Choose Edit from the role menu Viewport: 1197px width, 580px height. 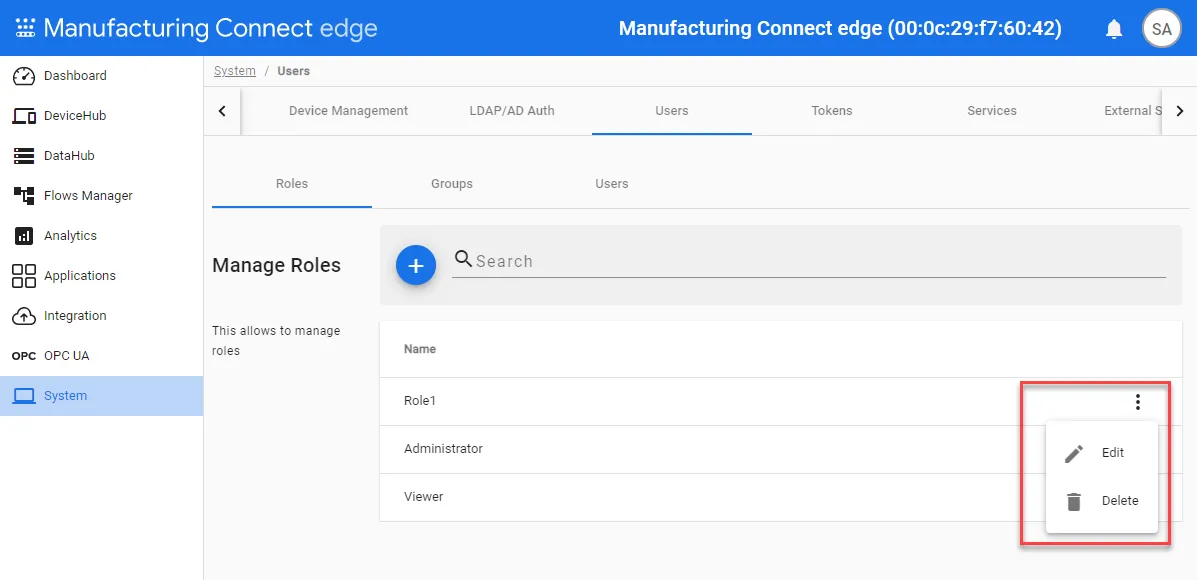coord(1102,453)
